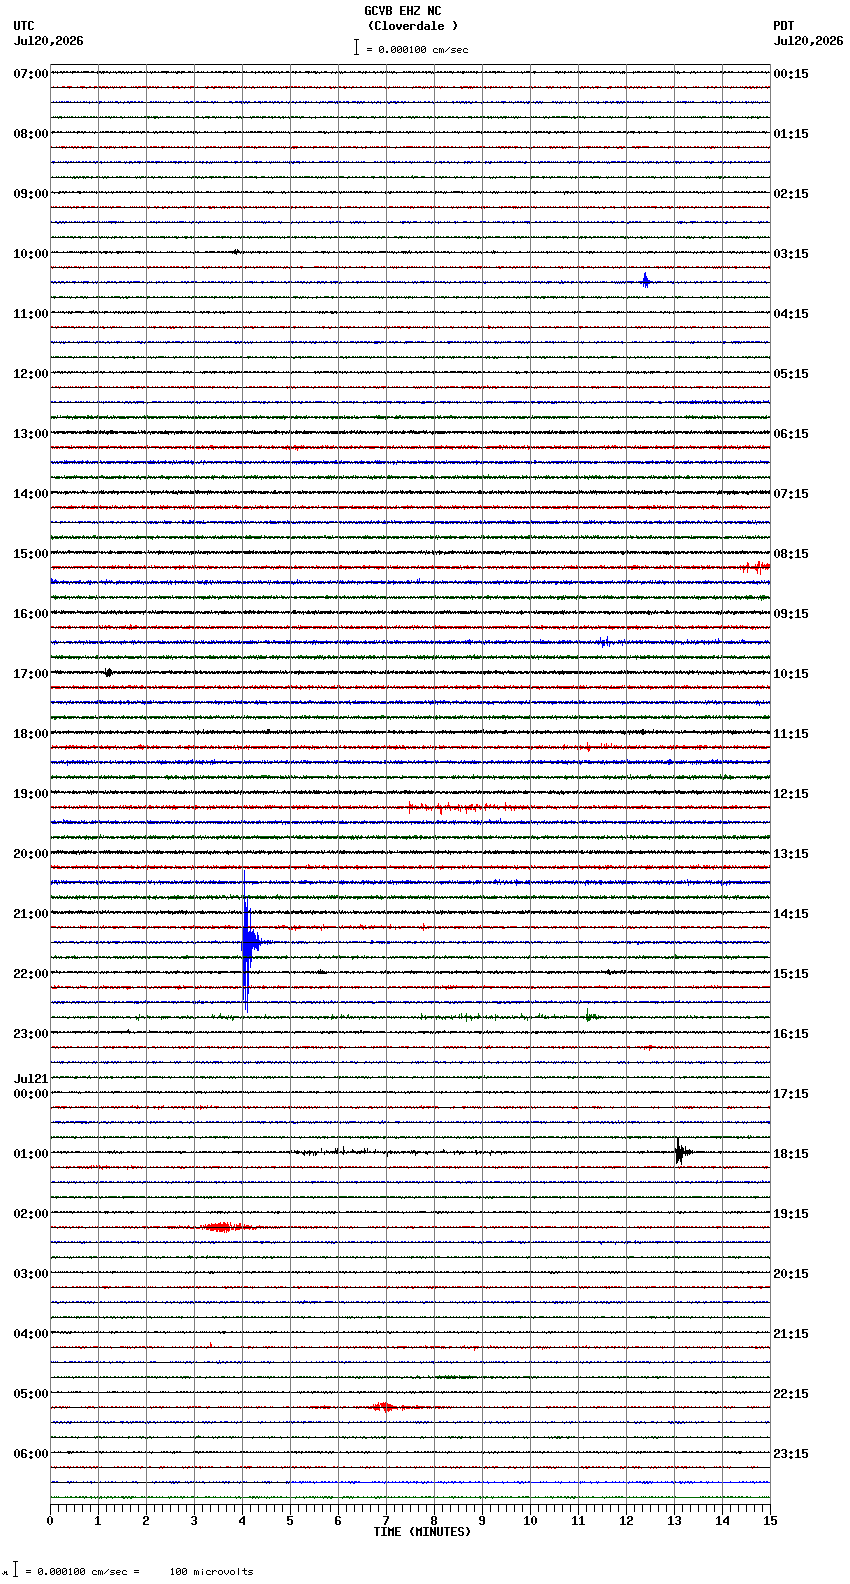Click the small blue event on the 10:00 hour
Viewport: 850px width, 1584px height.
coord(646,281)
